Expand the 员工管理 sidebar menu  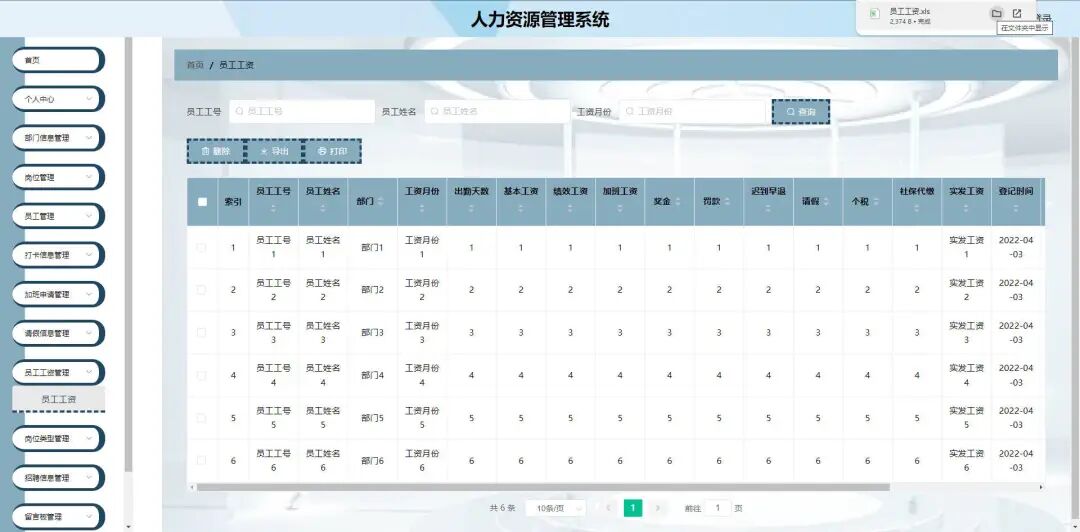point(58,216)
